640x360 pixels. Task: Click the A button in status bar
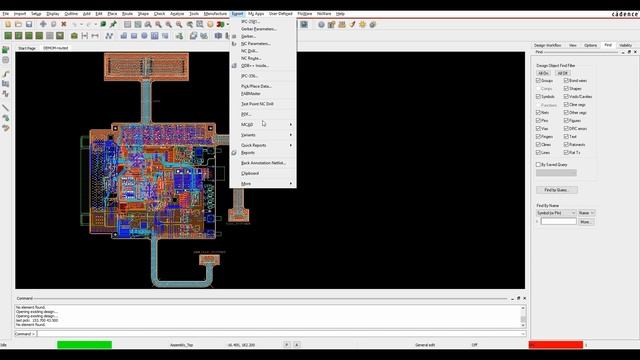point(297,345)
